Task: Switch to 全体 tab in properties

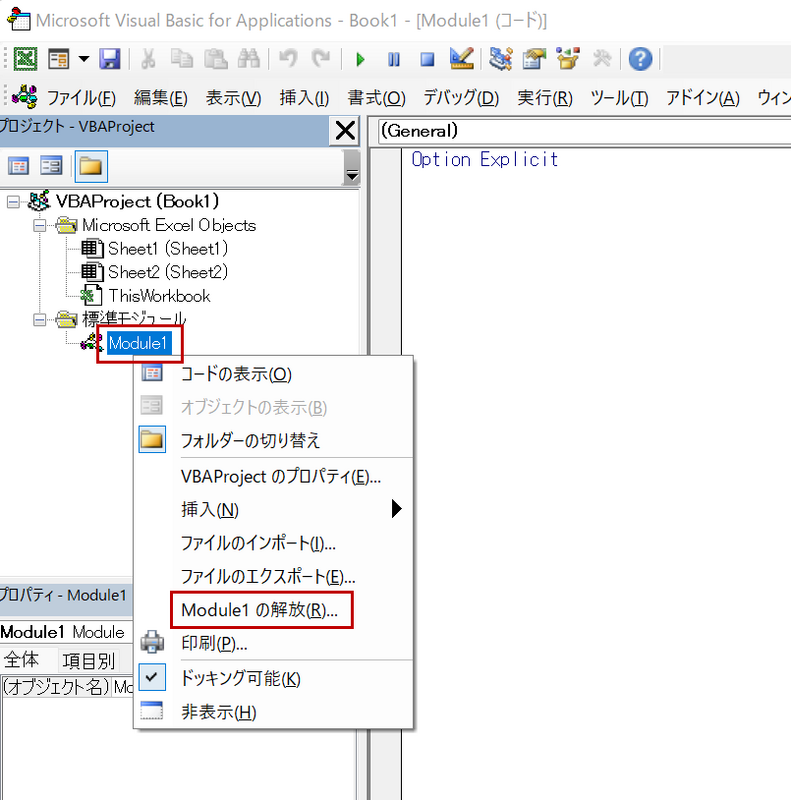Action: 21,660
